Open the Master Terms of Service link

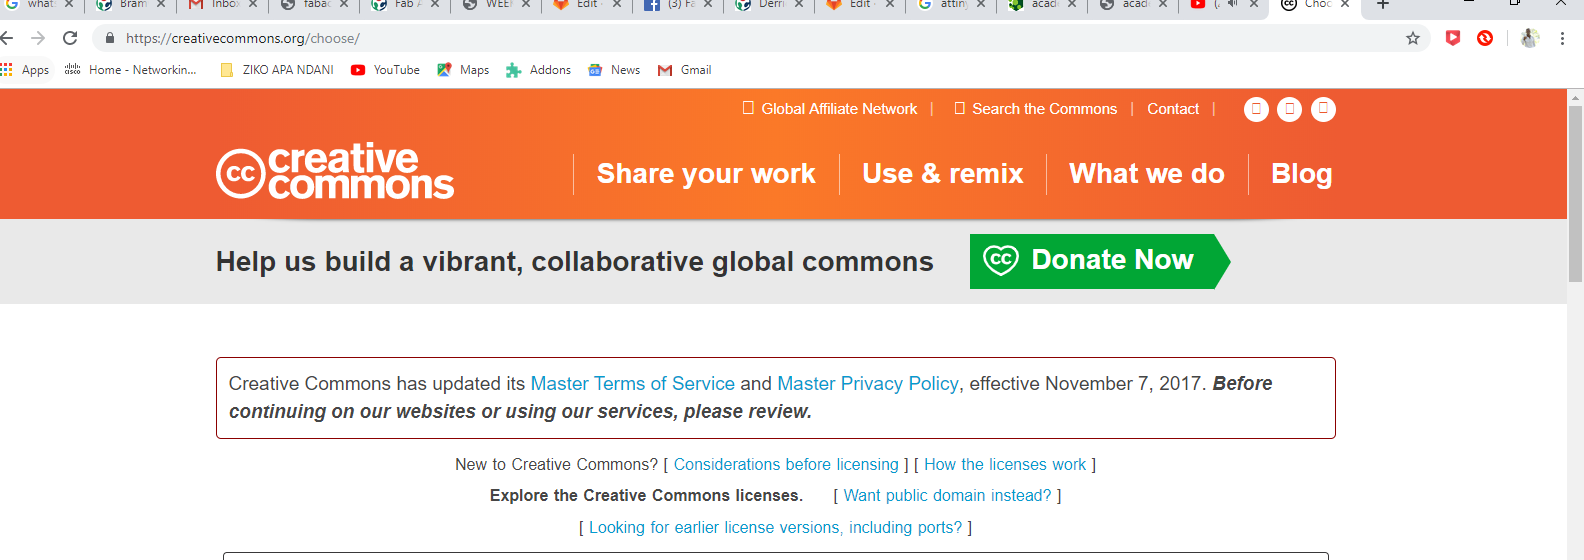(x=632, y=384)
